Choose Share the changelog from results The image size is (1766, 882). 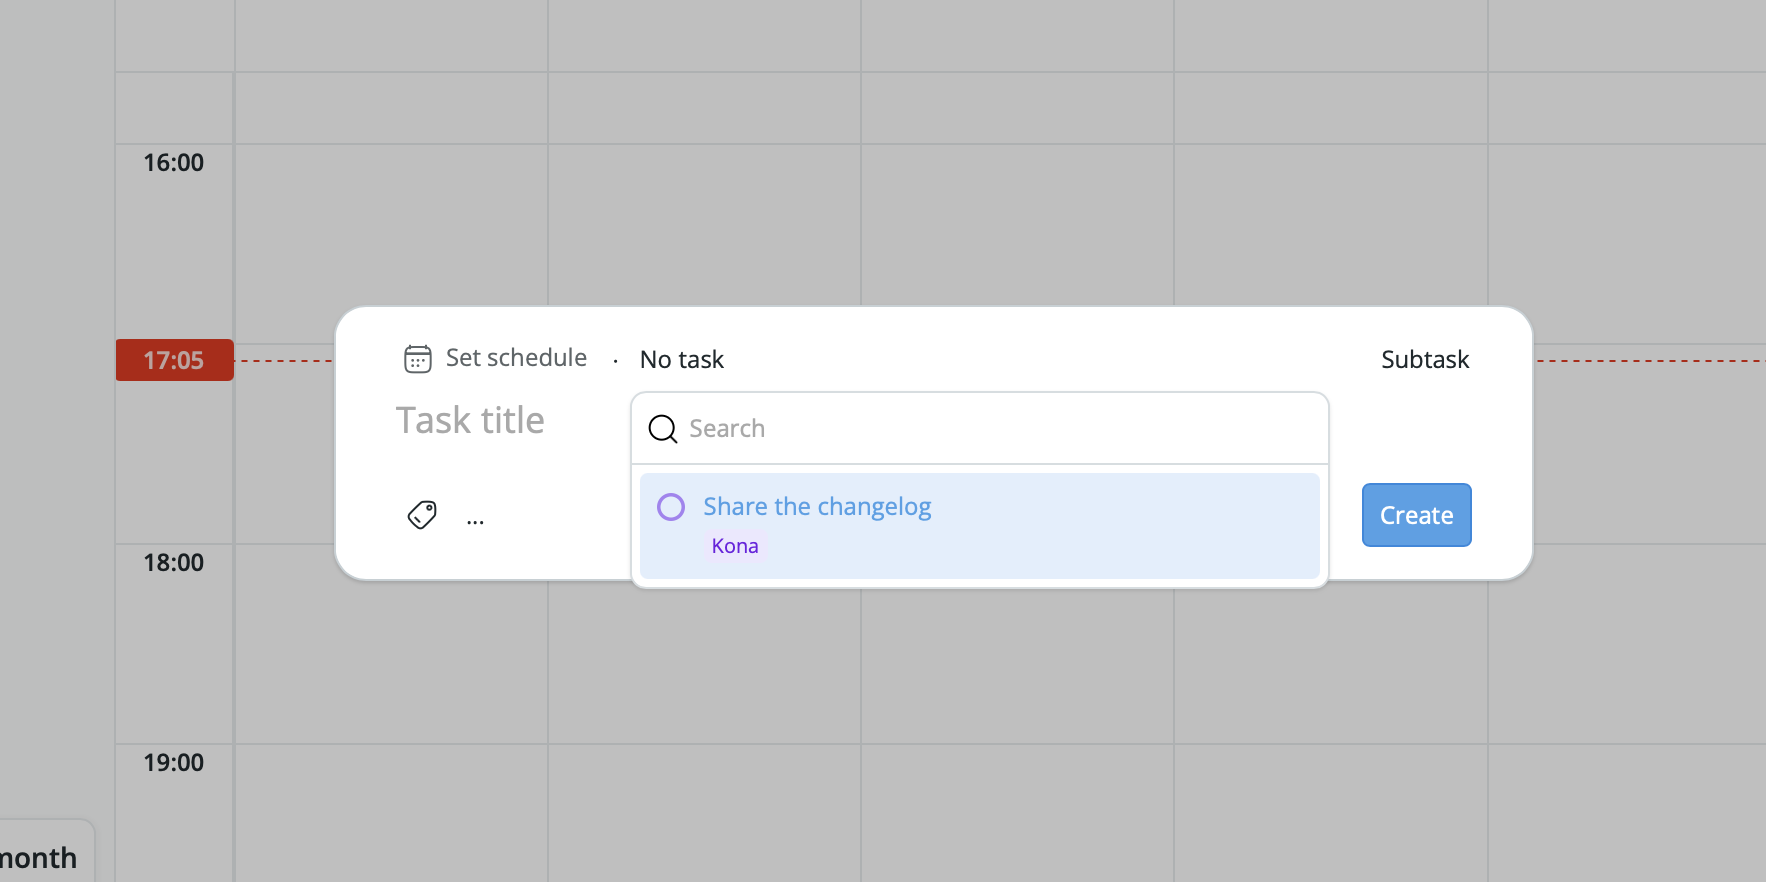click(x=817, y=507)
